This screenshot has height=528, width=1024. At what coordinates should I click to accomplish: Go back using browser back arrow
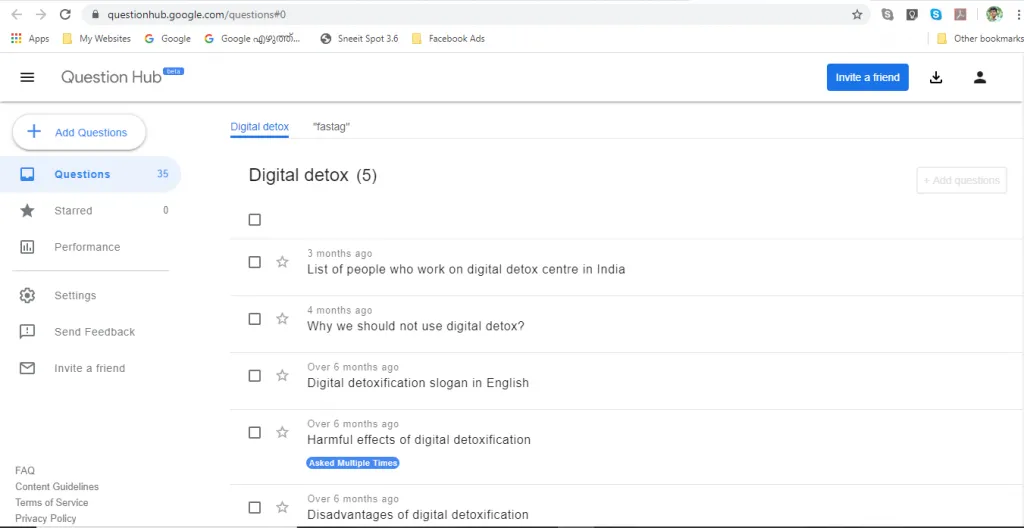pyautogui.click(x=17, y=14)
